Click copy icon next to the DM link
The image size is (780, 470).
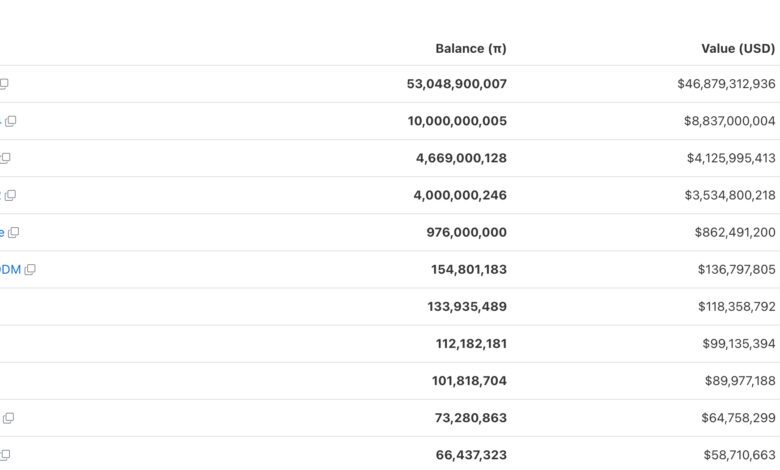coord(30,269)
